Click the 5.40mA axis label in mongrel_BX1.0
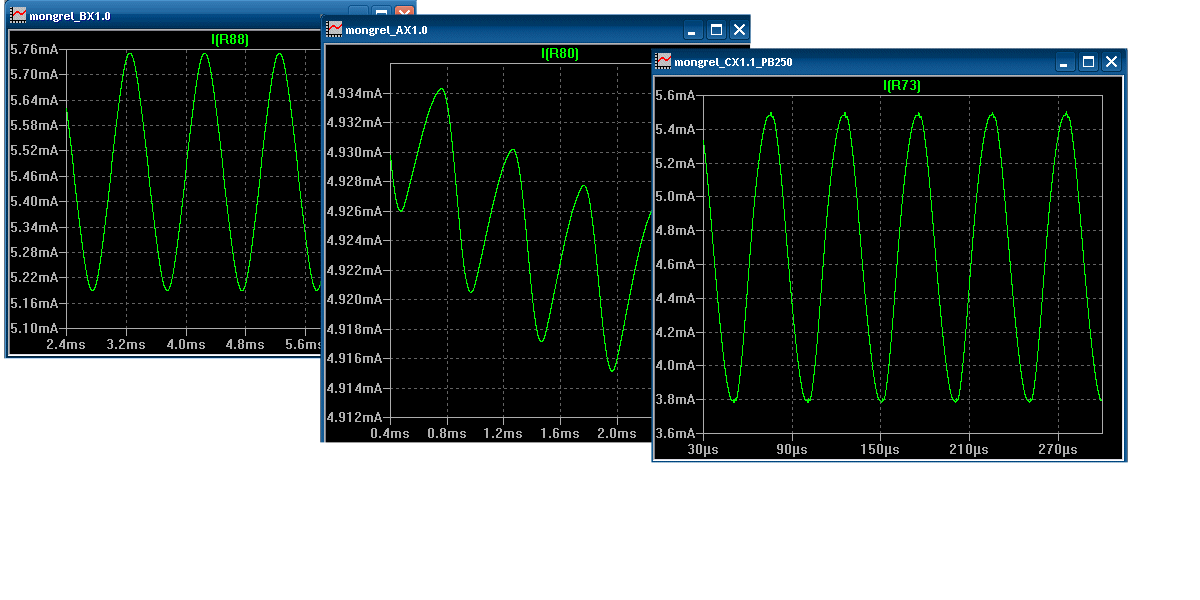Viewport: 1200px width, 600px height. tap(33, 201)
